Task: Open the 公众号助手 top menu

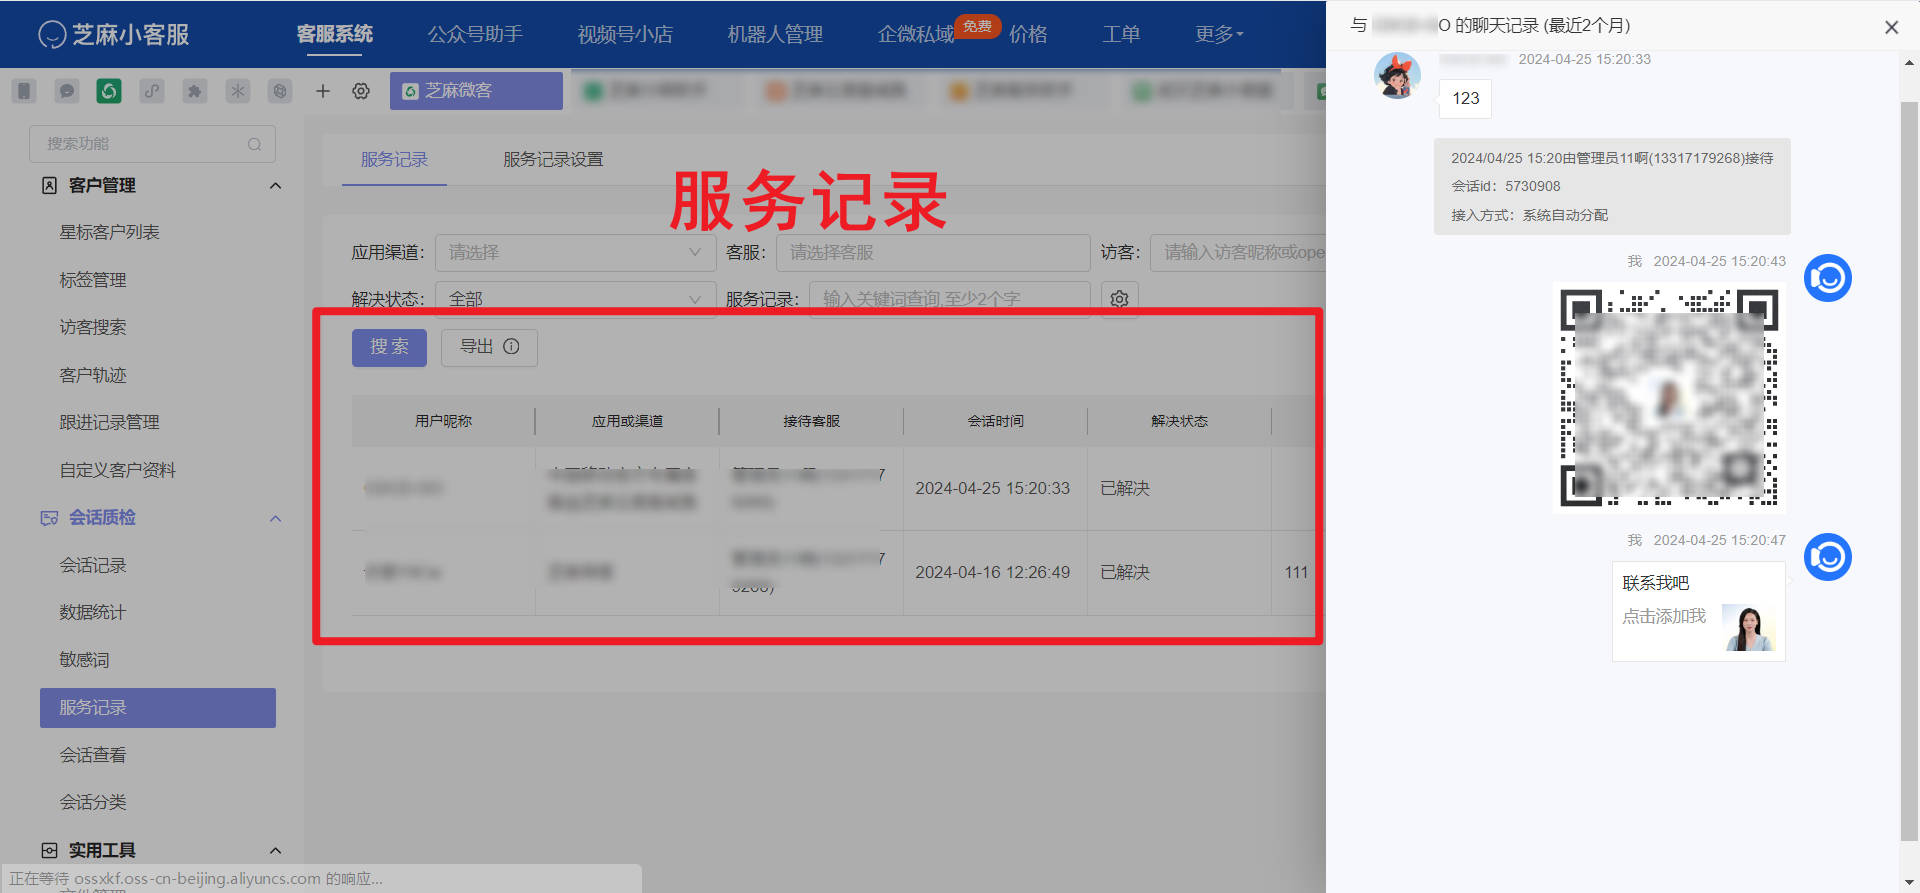Action: pos(475,34)
